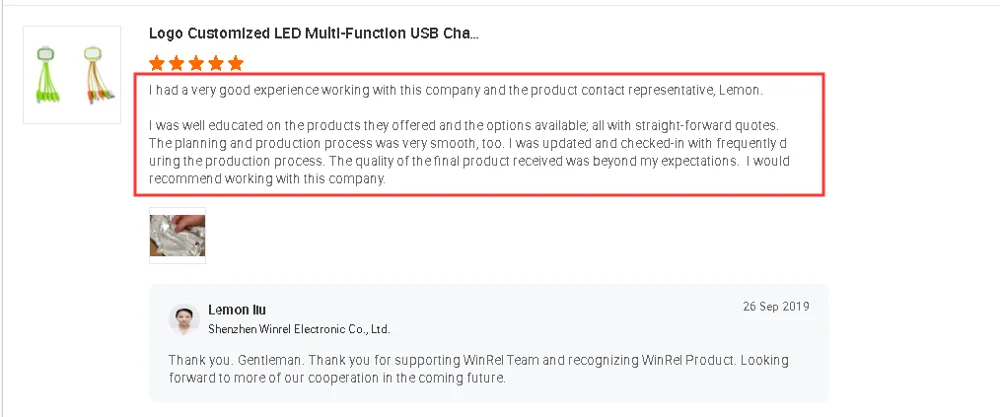Click the fourth orange rating star

[x=216, y=64]
